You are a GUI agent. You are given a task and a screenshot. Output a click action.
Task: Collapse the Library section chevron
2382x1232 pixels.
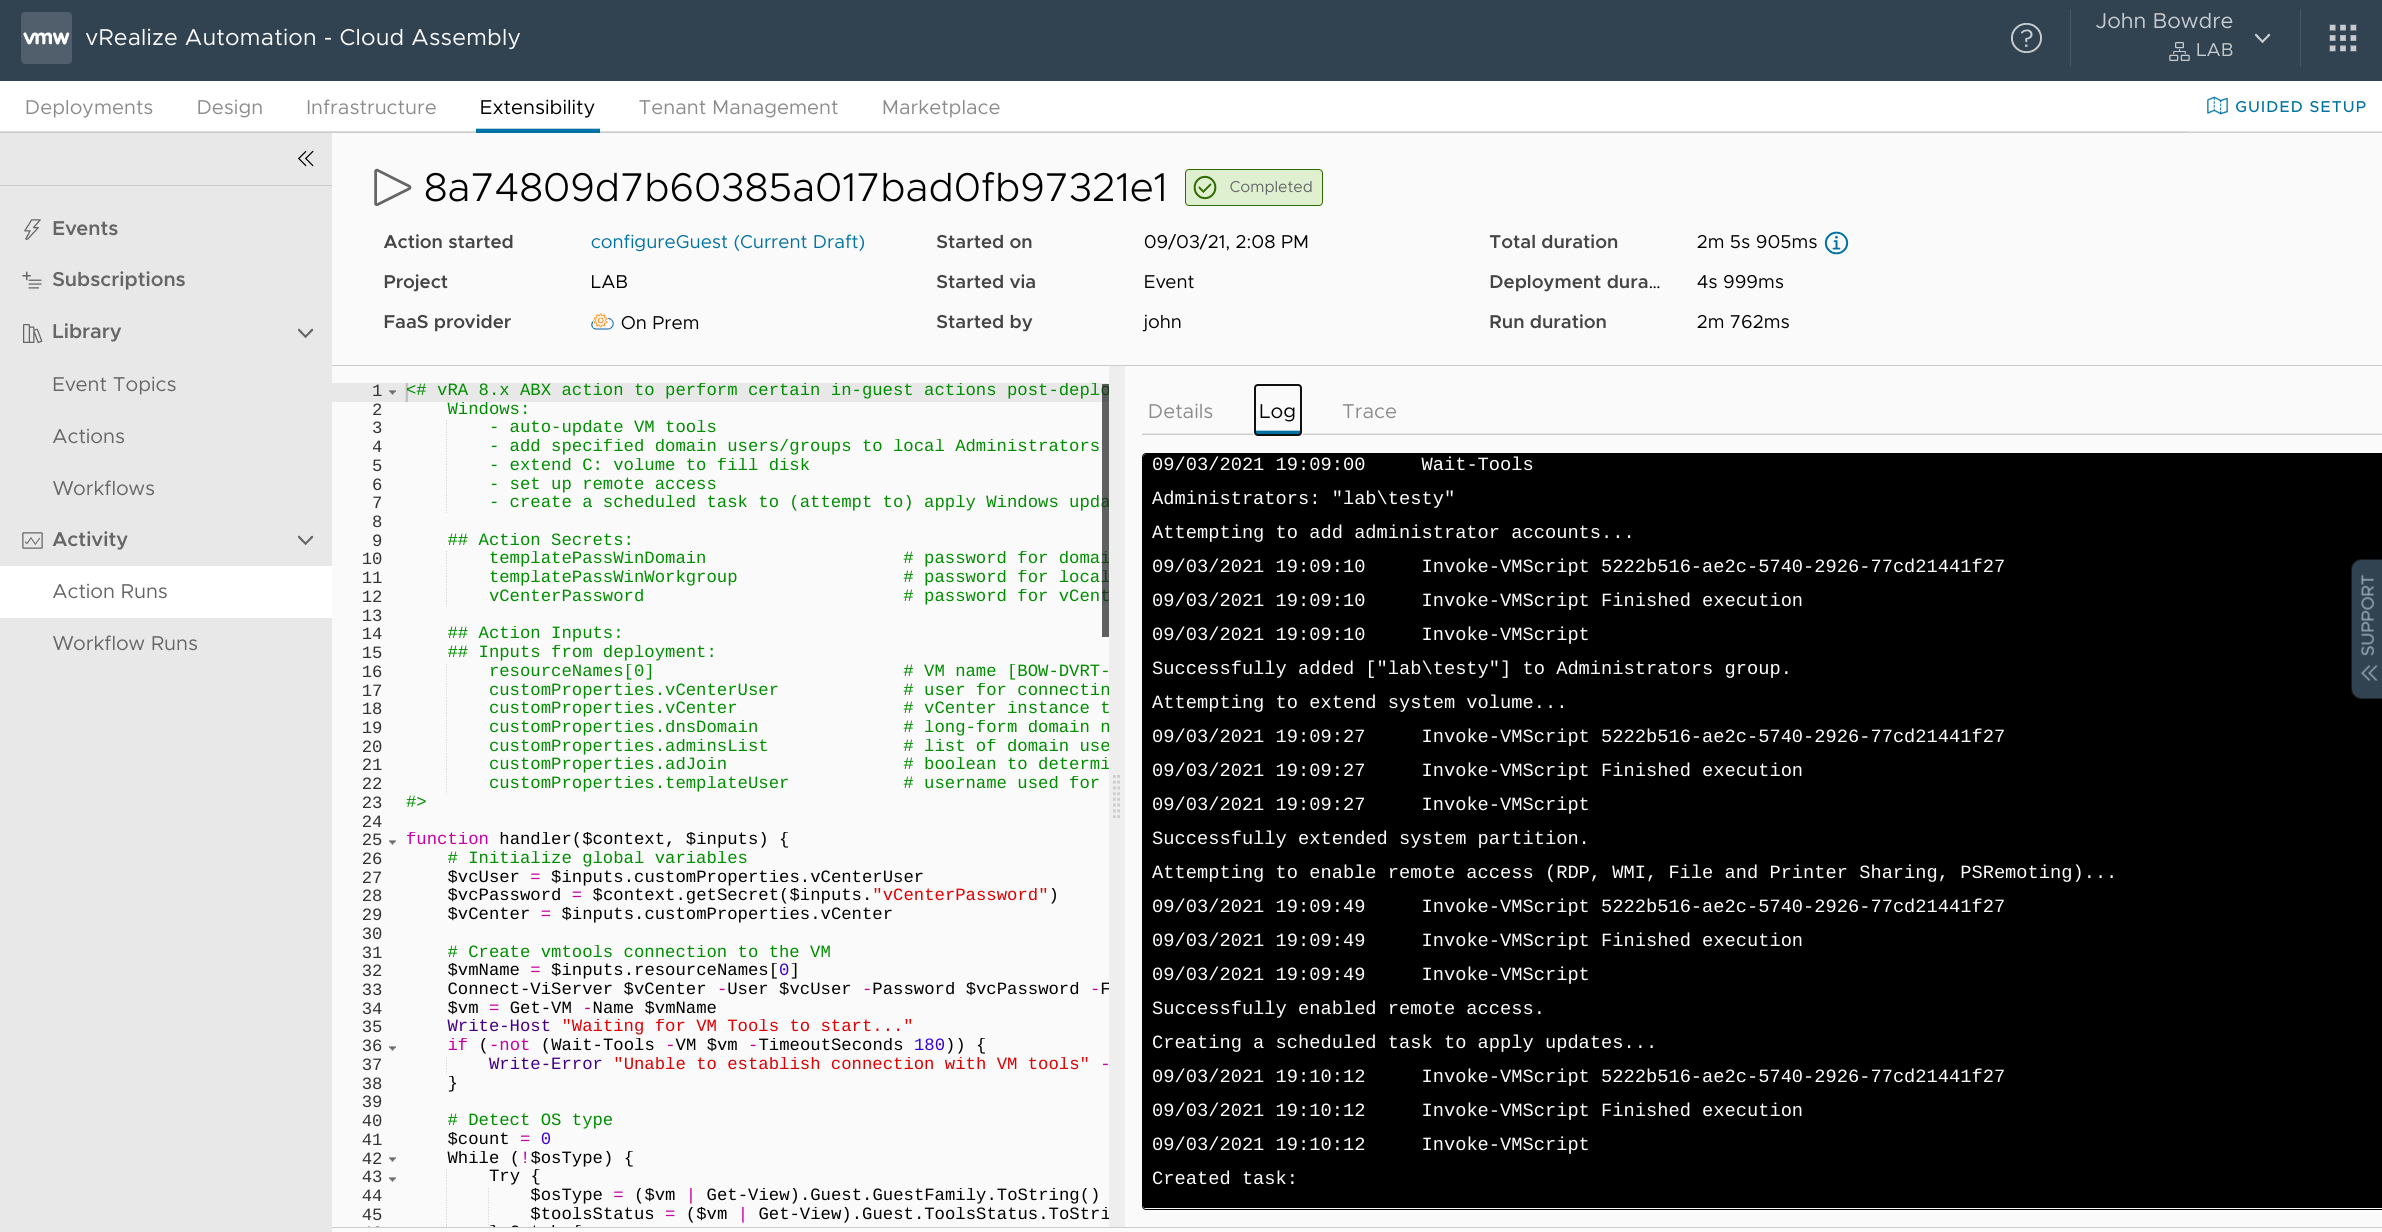306,332
